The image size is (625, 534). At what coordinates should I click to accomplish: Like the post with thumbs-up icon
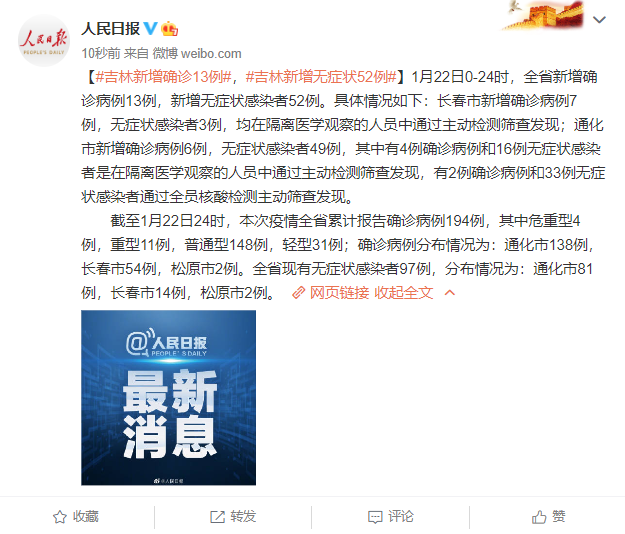(x=539, y=517)
